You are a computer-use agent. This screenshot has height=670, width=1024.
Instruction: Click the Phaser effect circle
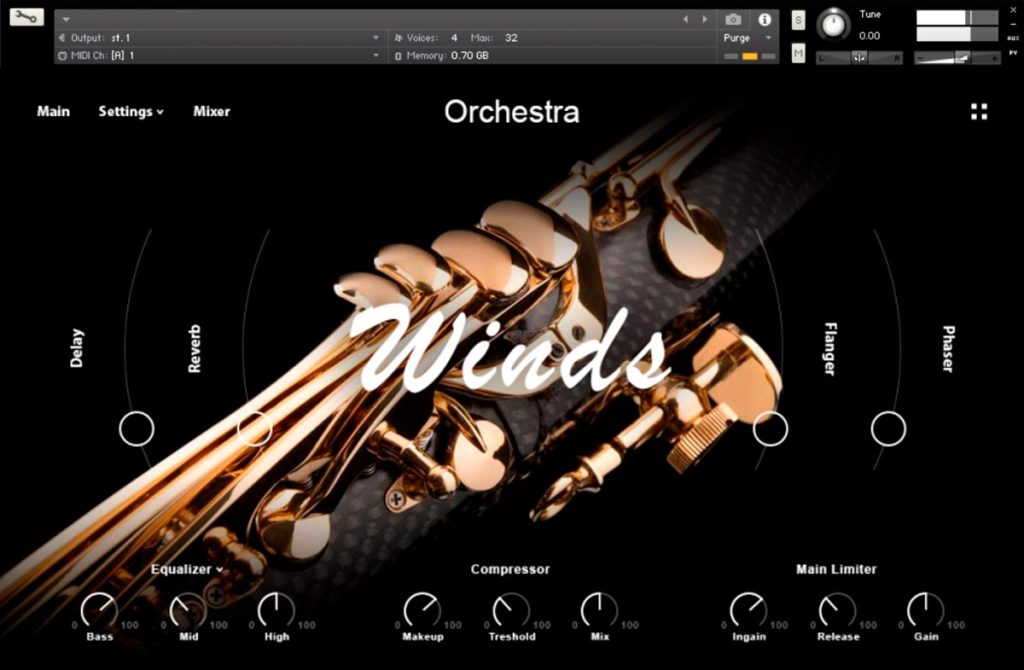888,429
